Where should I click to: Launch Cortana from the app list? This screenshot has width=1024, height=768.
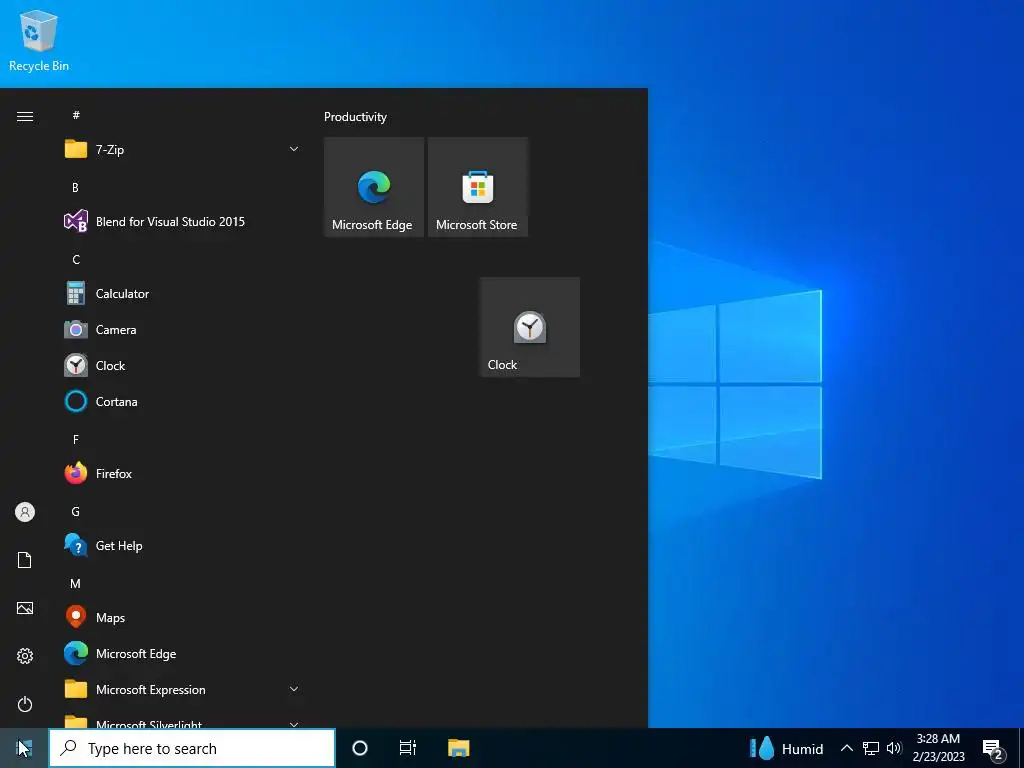point(183,402)
